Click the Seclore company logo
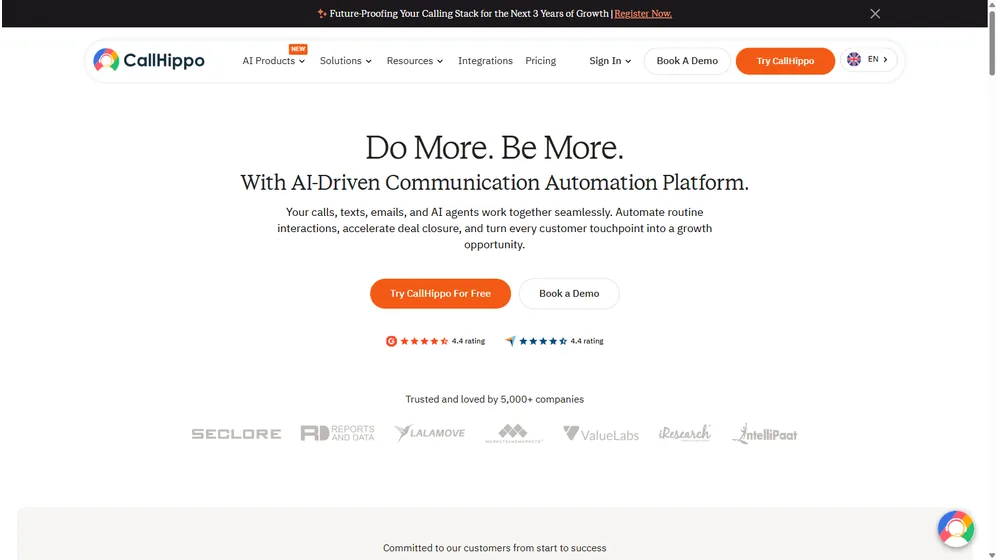This screenshot has height=560, width=1000. pyautogui.click(x=236, y=434)
